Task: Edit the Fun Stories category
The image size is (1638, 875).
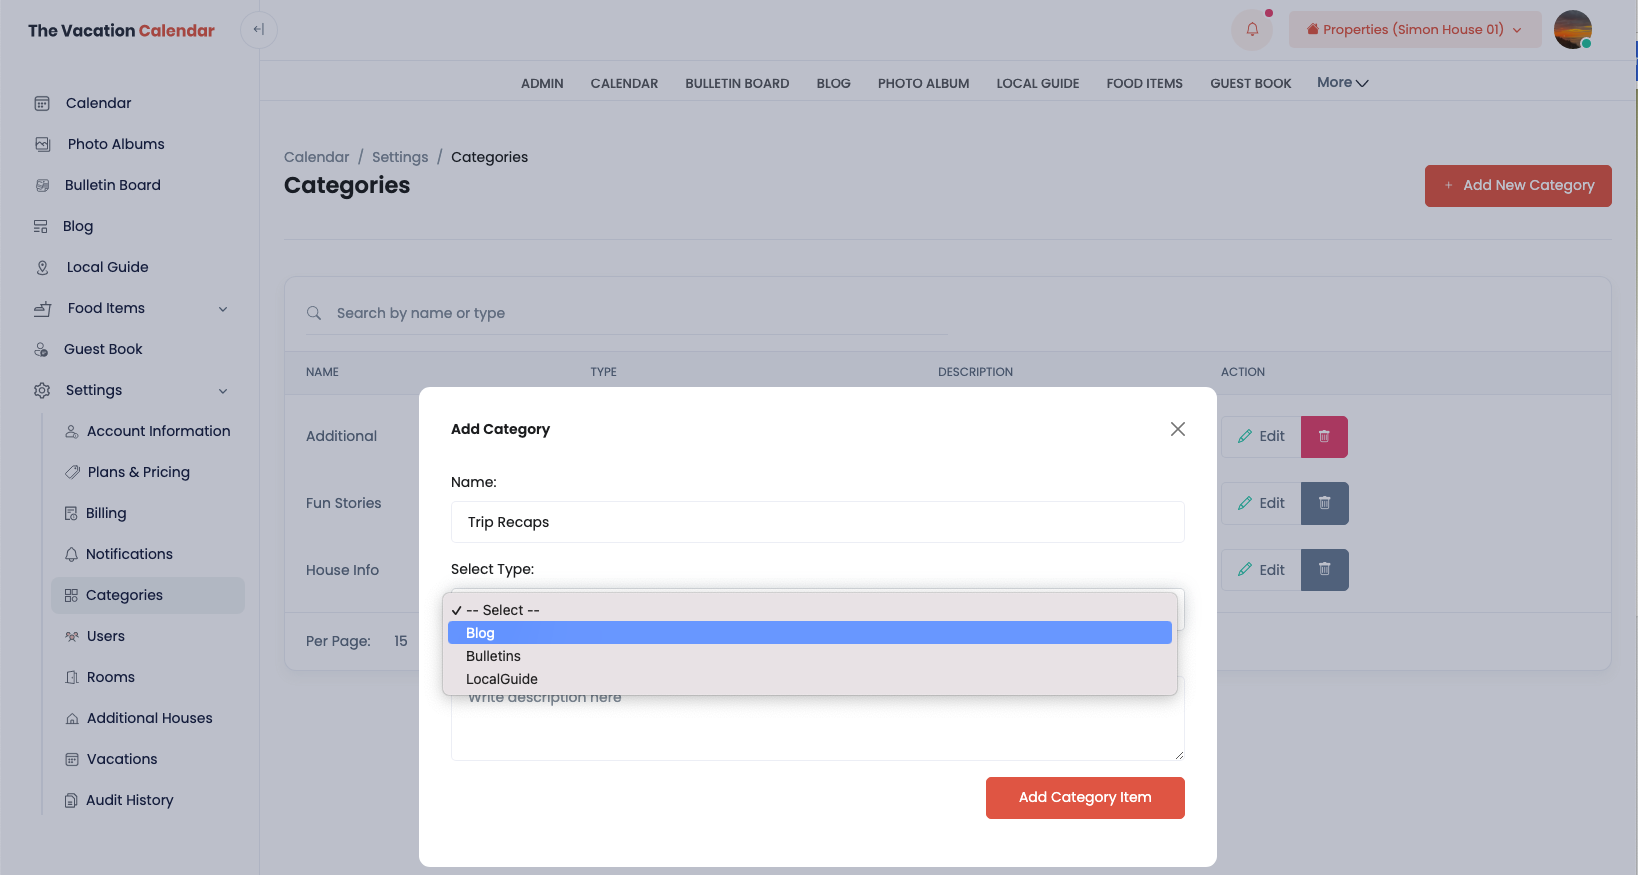Action: (1261, 504)
